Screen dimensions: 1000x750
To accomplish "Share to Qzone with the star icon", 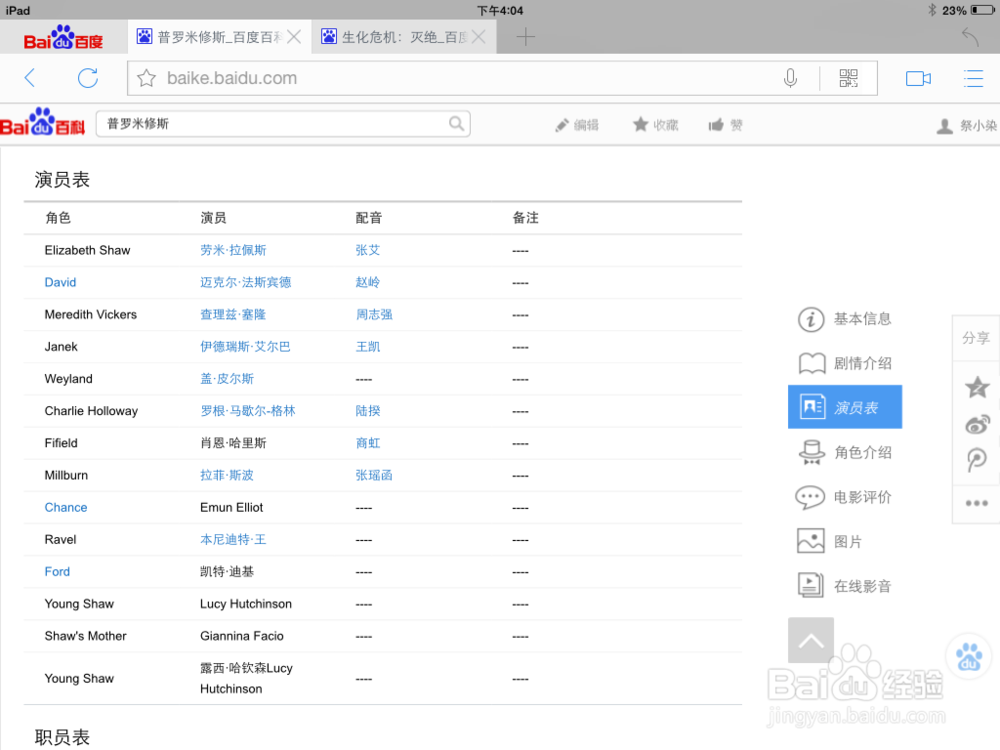I will pos(976,387).
